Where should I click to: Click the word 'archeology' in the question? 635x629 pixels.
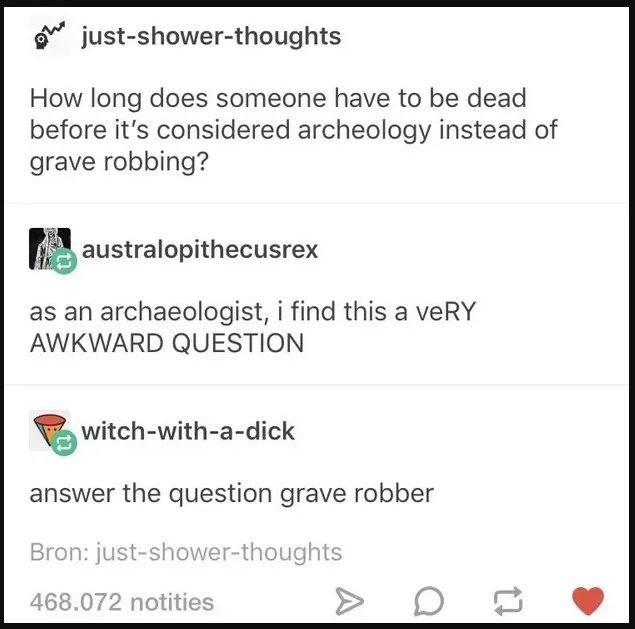364,131
